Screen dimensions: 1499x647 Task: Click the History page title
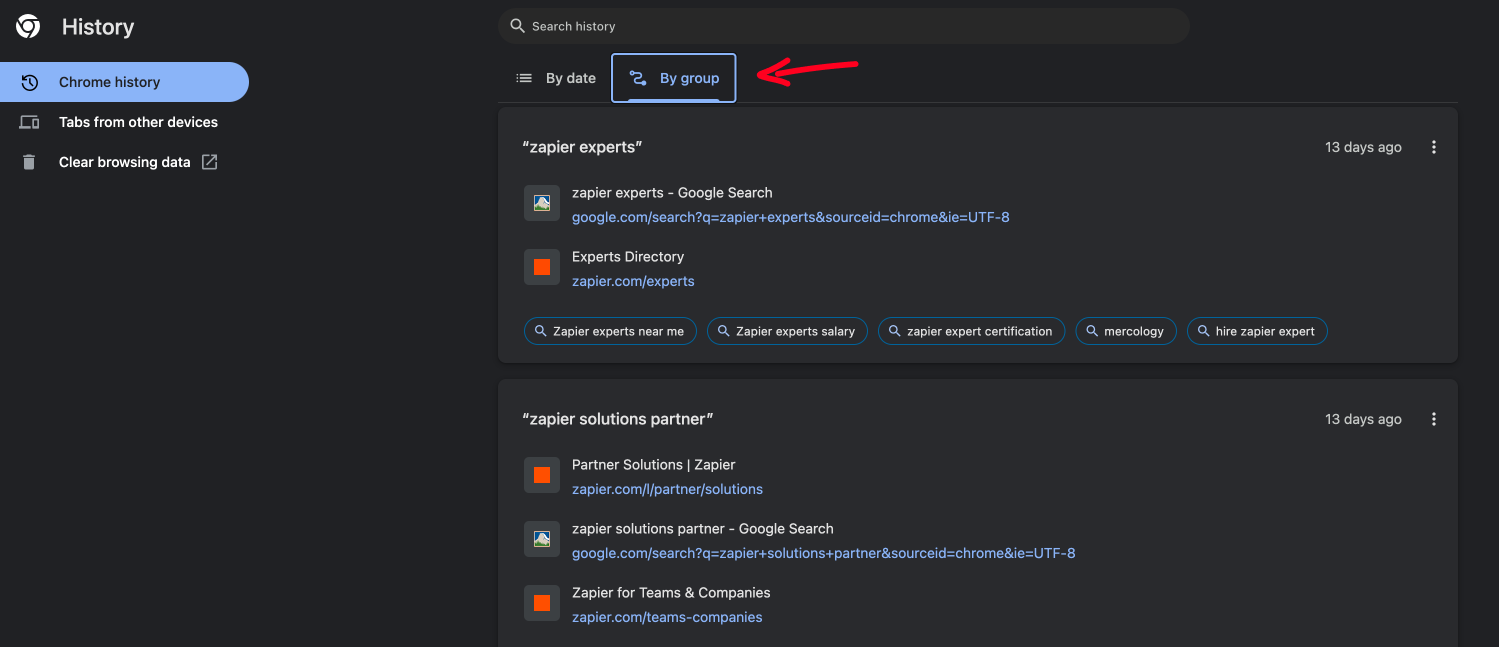pos(98,27)
